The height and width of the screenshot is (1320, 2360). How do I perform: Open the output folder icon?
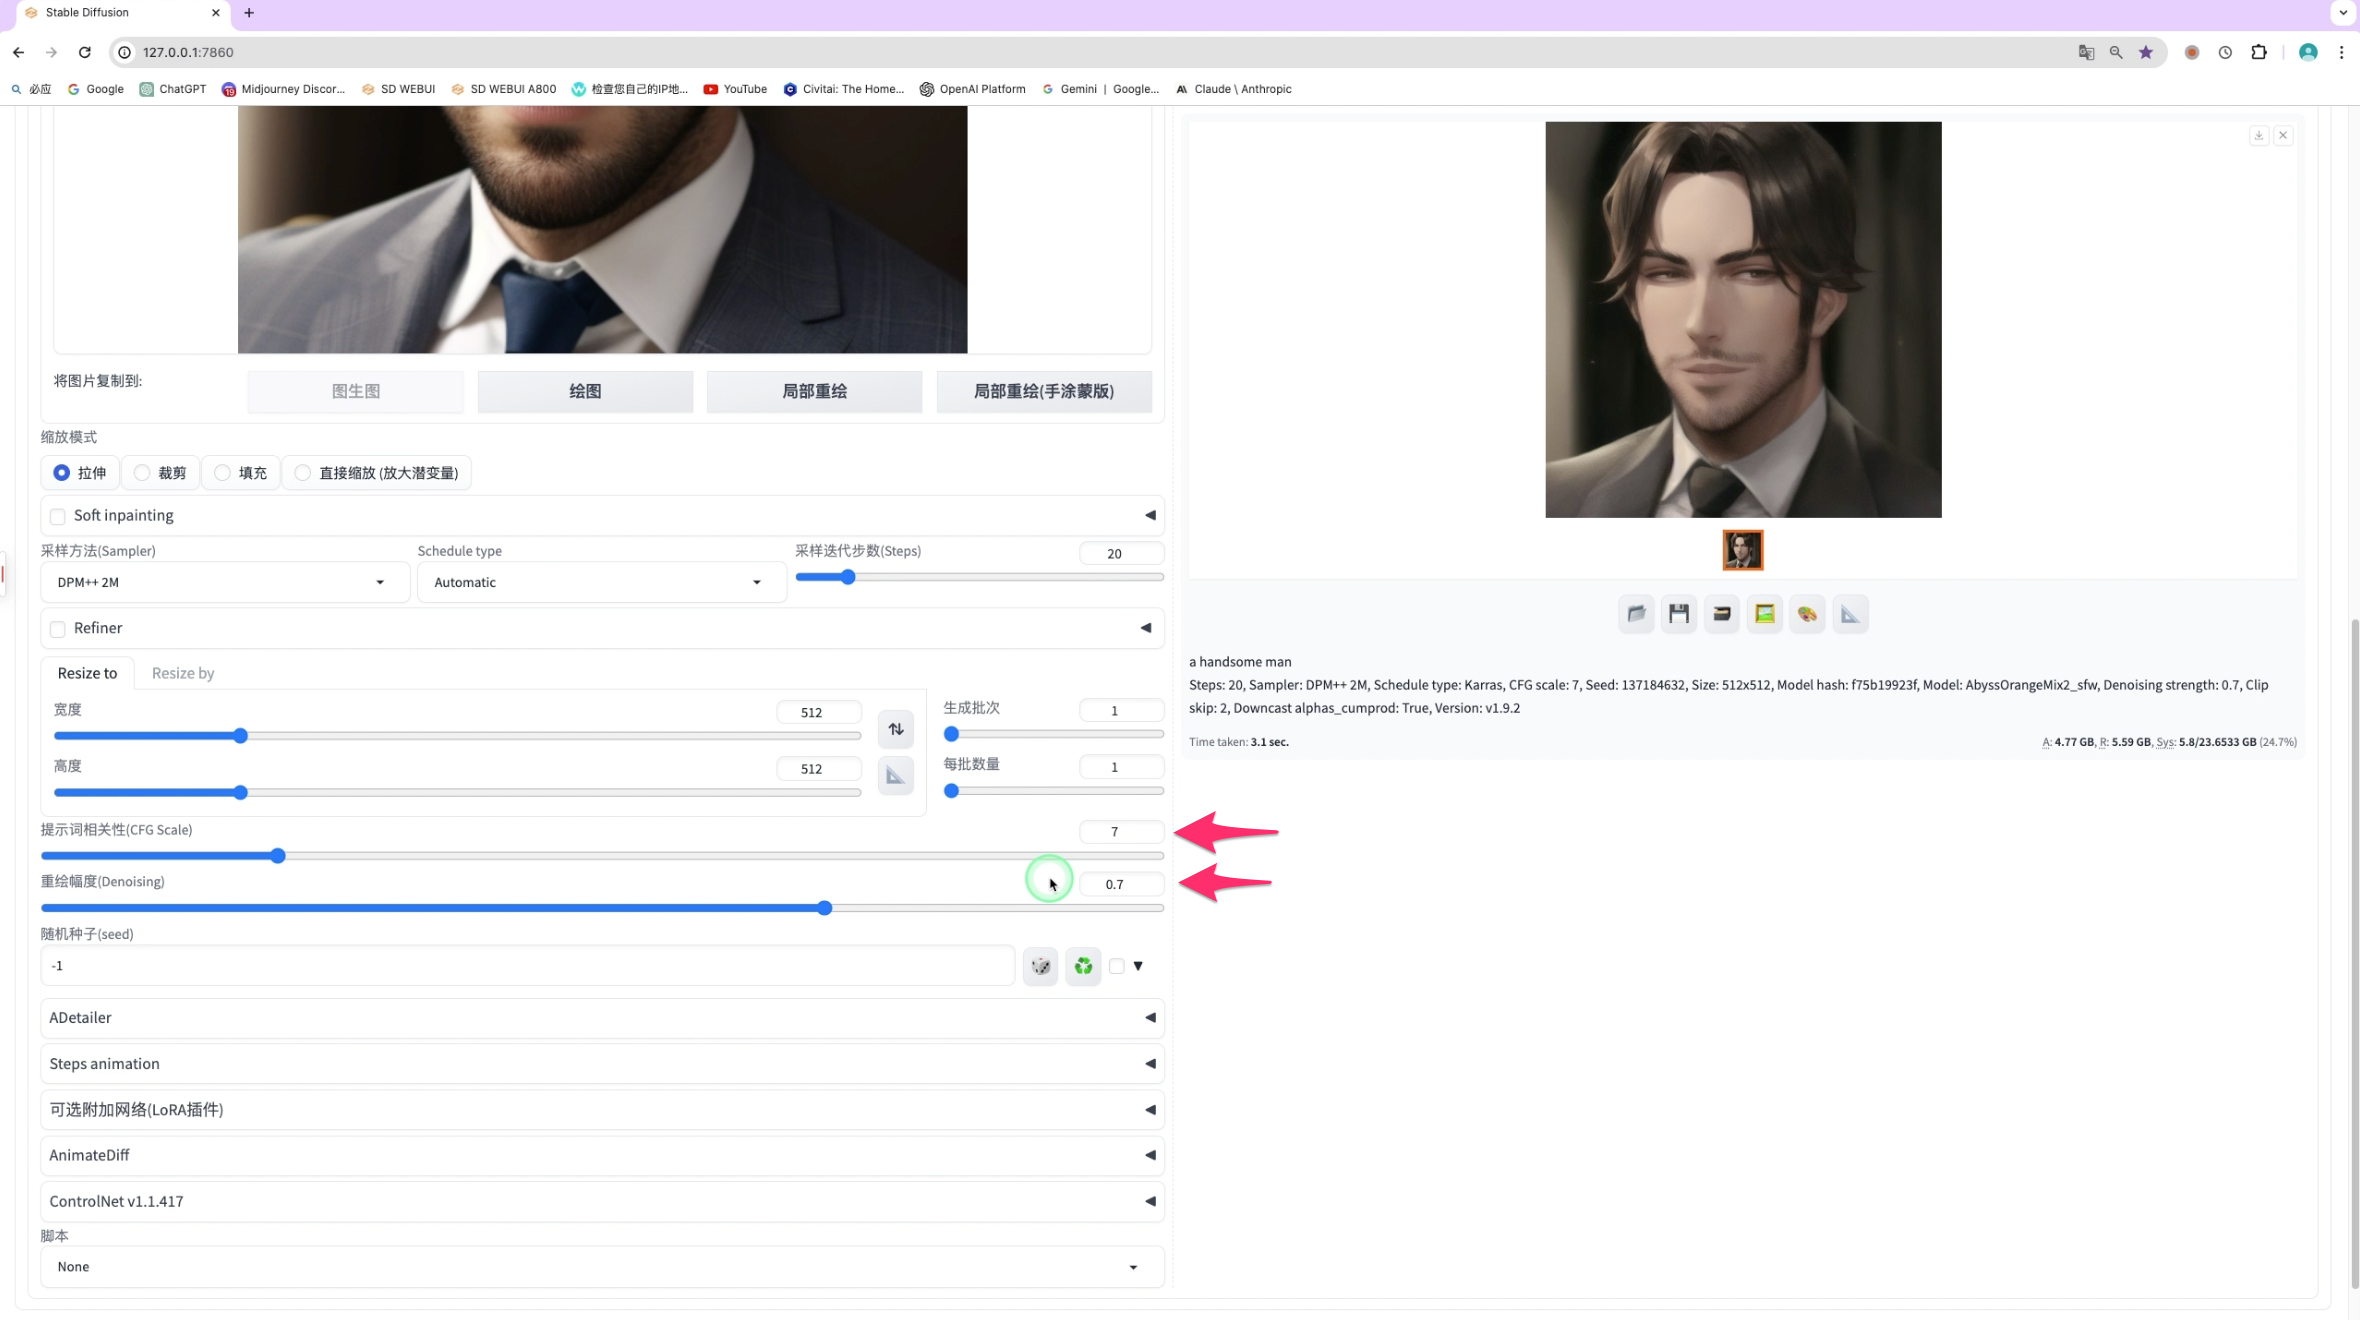1636,614
